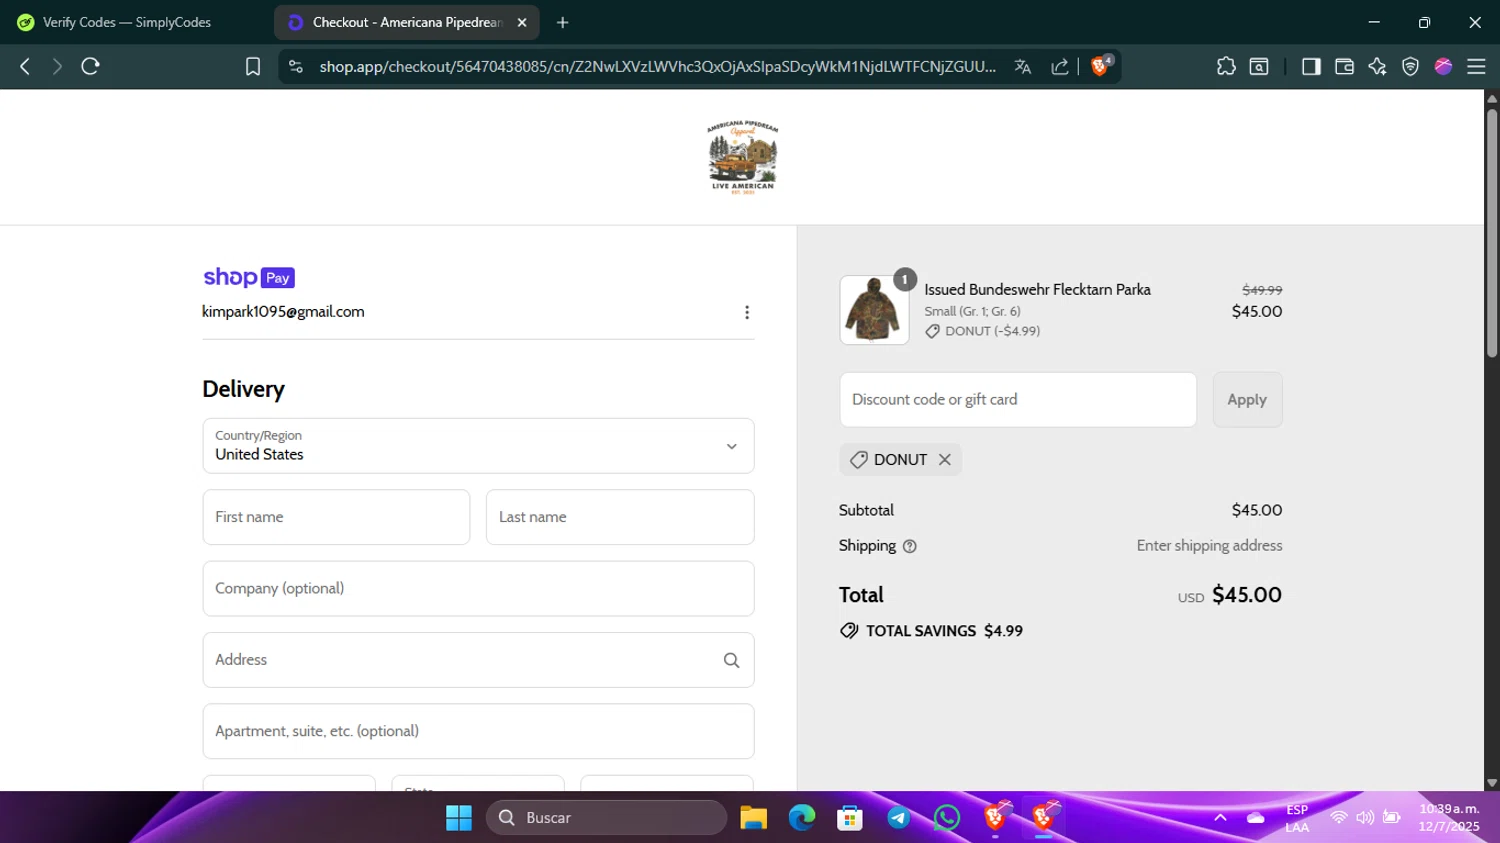Remove the DONUT discount code
This screenshot has width=1500, height=843.
pos(944,460)
